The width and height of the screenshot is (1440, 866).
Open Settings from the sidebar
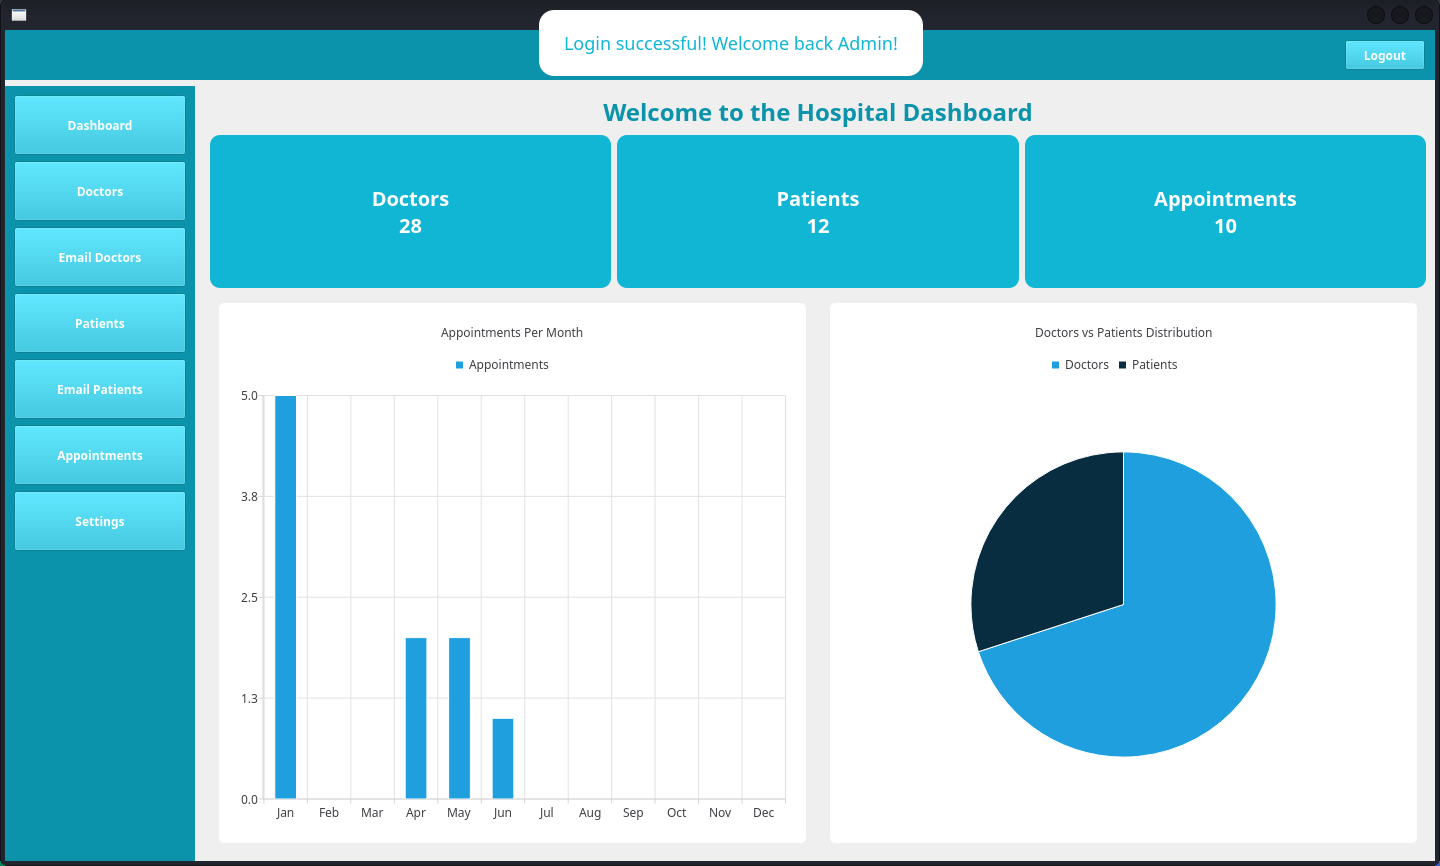click(99, 521)
